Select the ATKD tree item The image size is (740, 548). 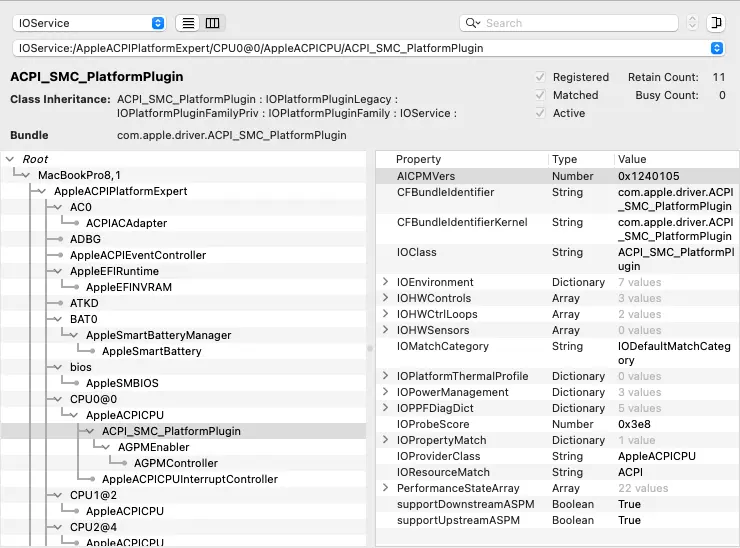[x=84, y=303]
